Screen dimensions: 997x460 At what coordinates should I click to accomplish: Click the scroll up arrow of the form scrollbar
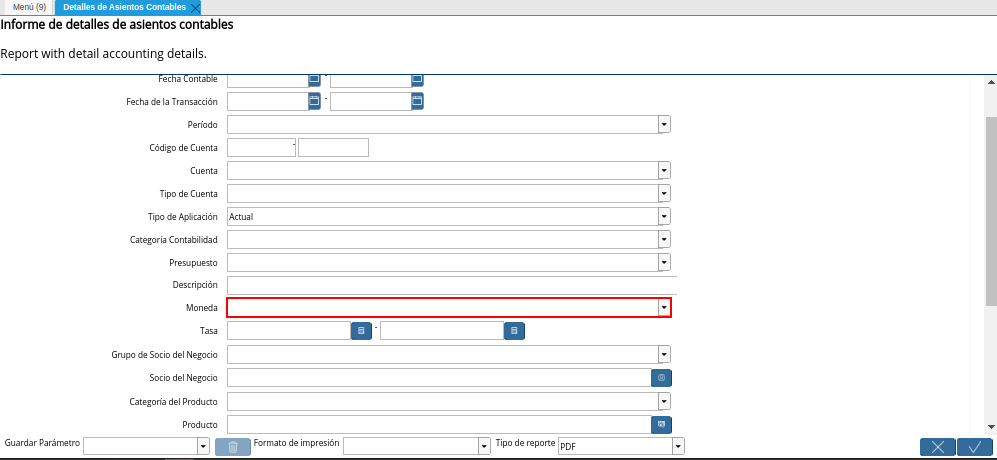click(991, 81)
